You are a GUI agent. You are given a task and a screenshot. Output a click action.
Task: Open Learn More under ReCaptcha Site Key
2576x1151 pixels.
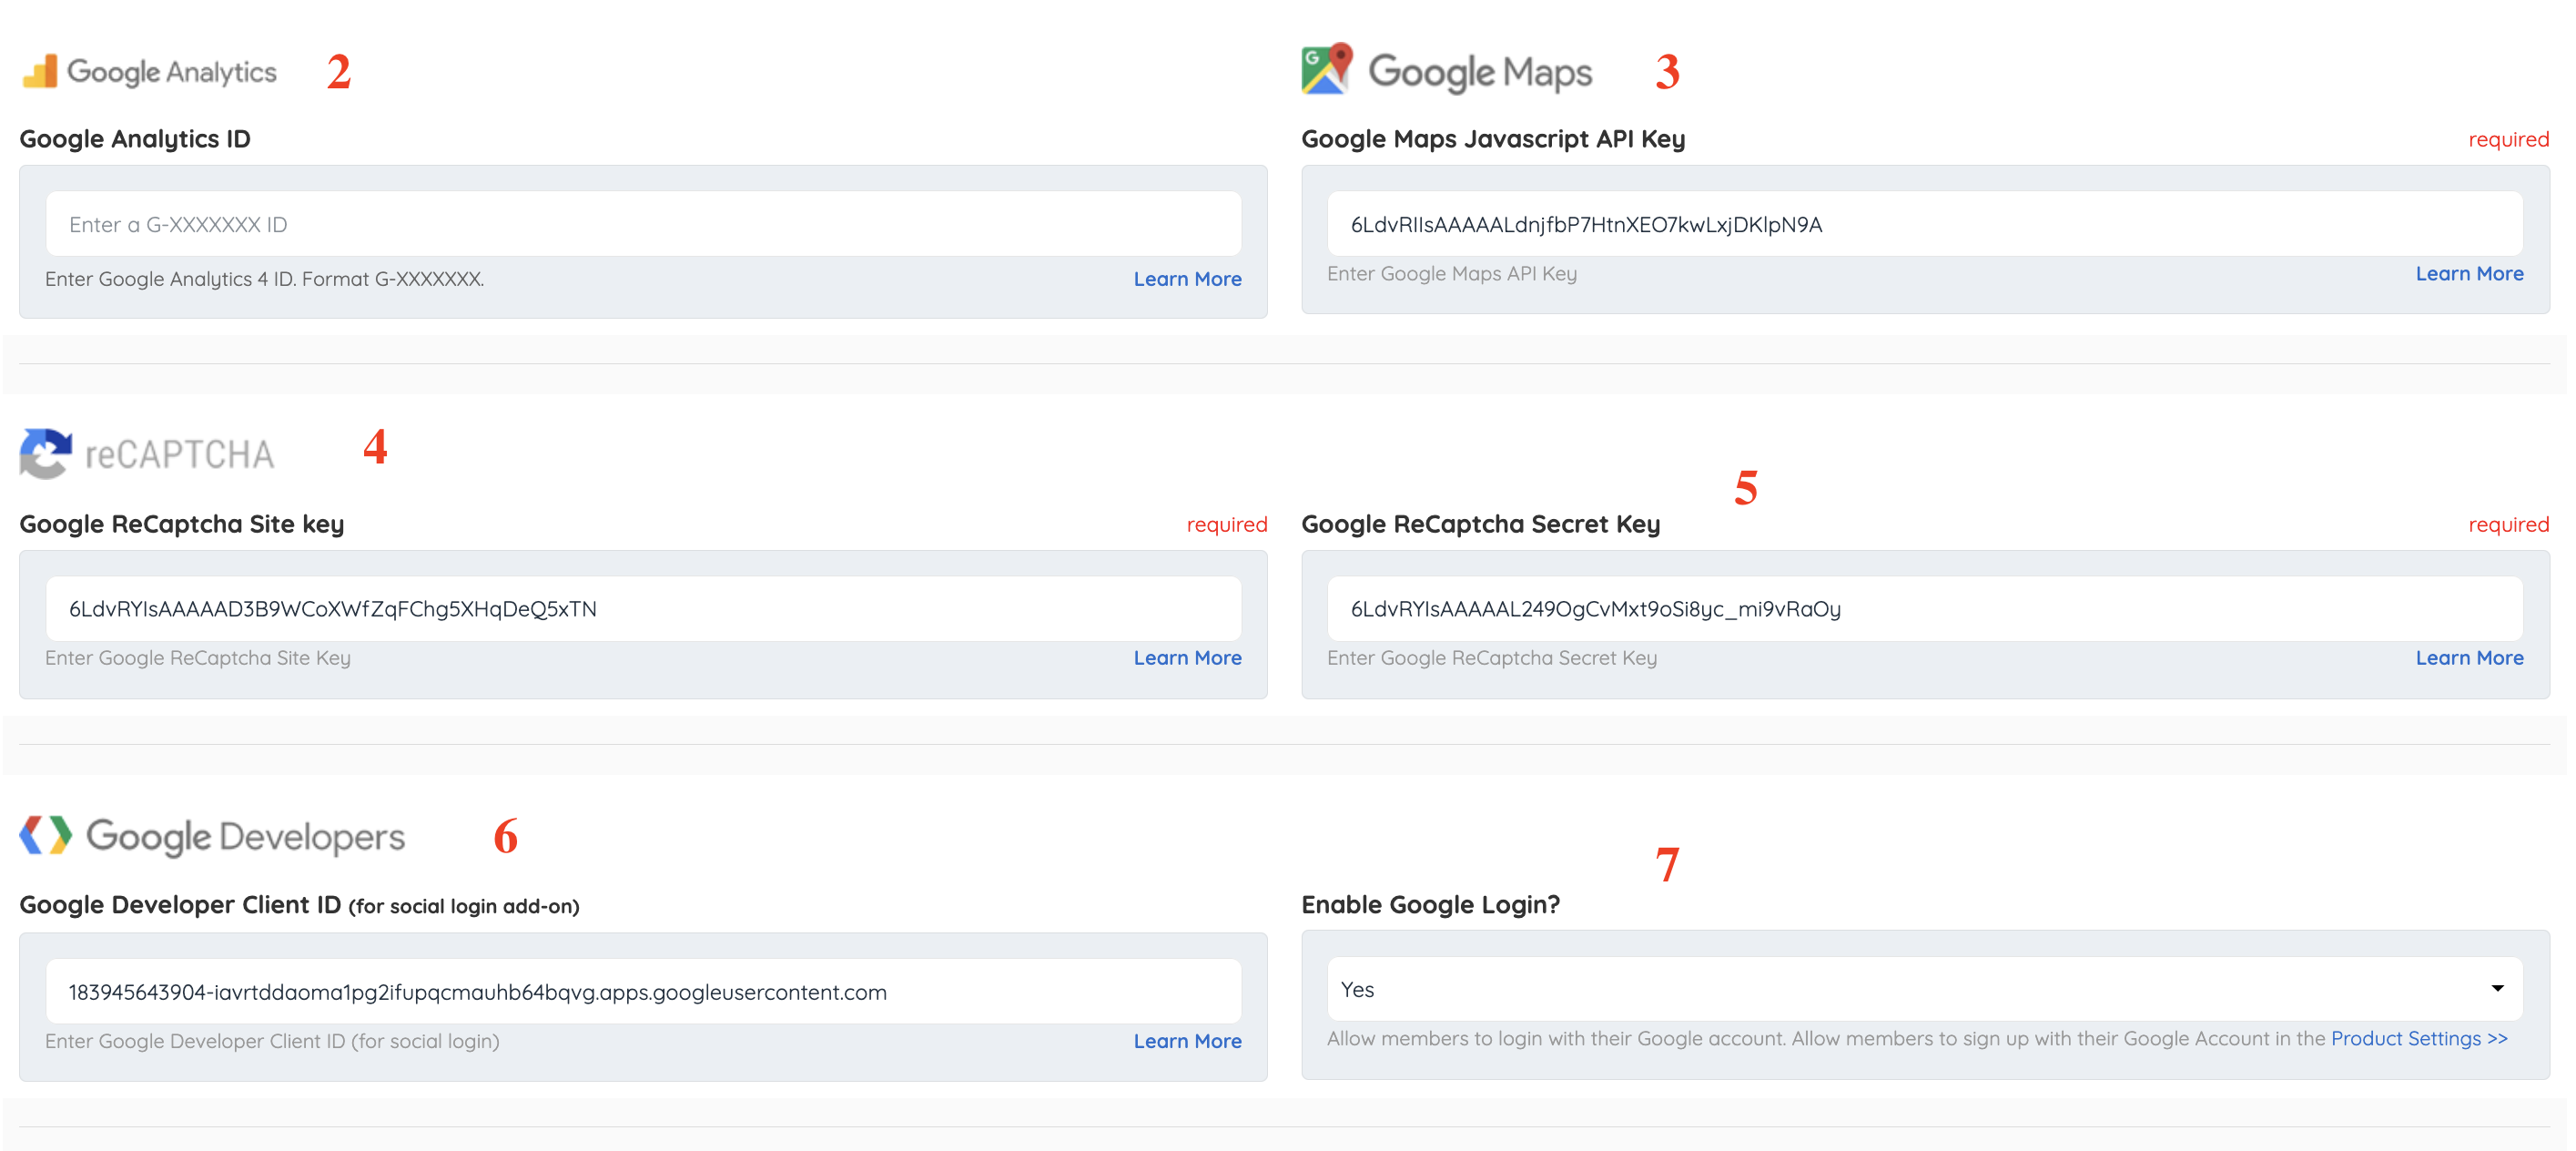[1187, 658]
